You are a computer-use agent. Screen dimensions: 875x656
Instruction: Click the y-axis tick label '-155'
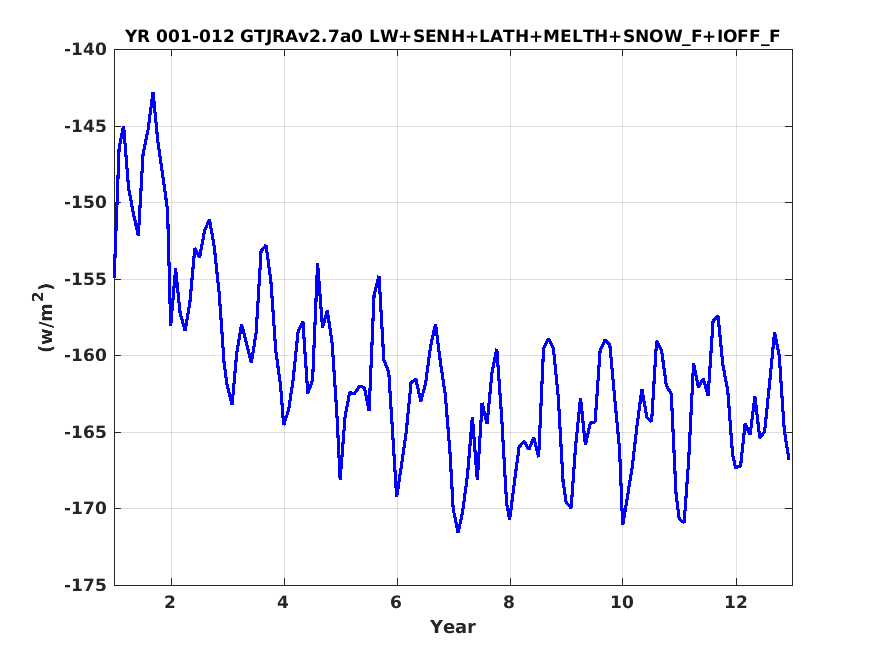[85, 279]
